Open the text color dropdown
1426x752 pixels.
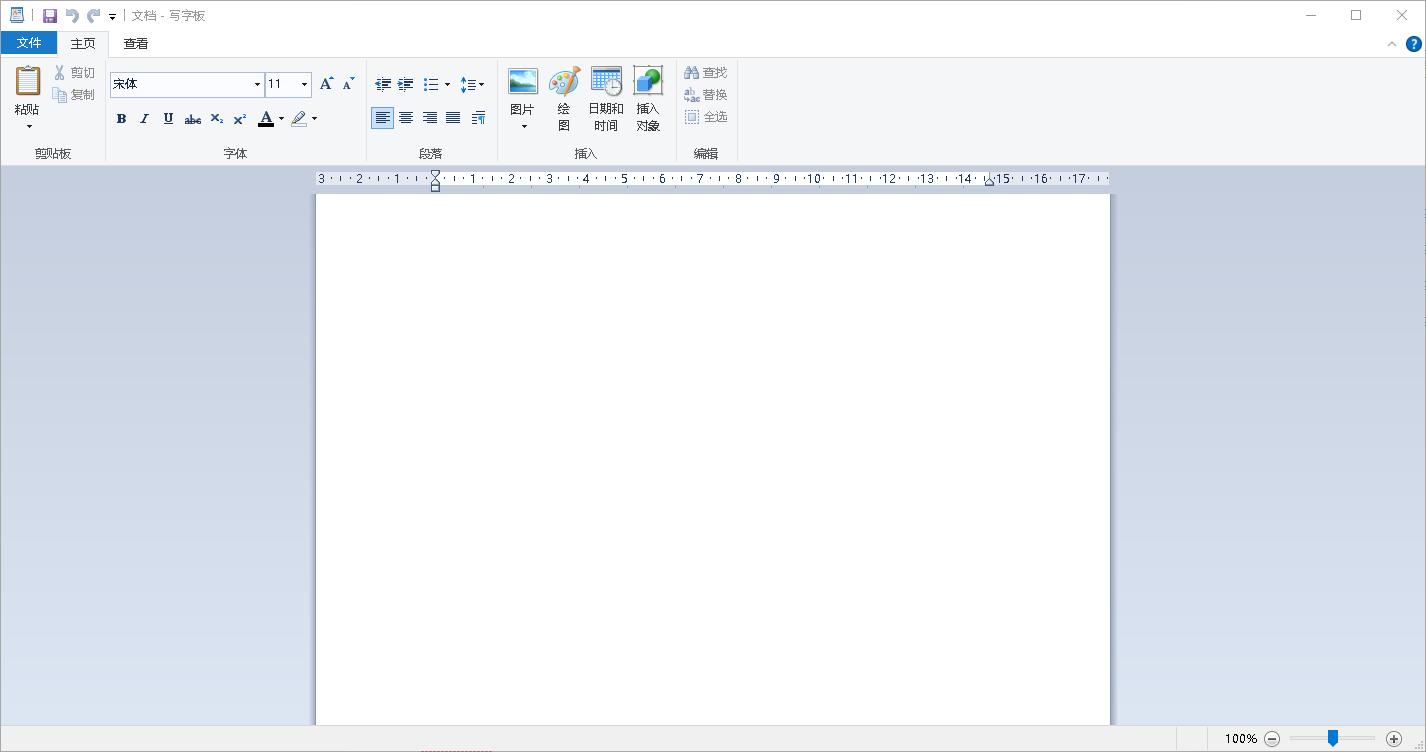click(281, 118)
